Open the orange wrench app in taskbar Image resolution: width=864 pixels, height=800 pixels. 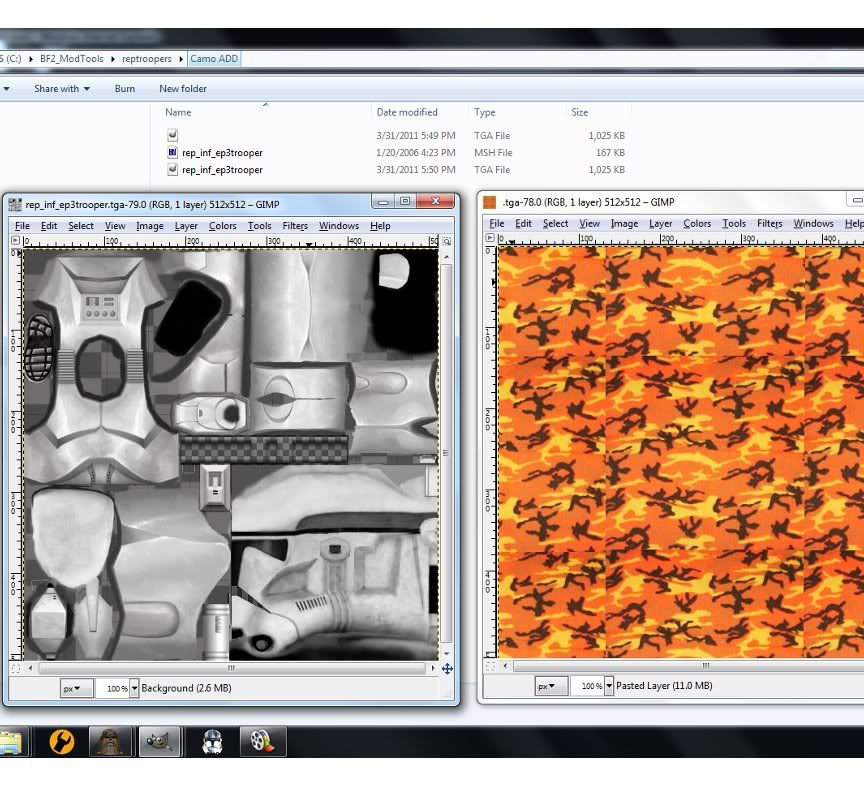tap(62, 742)
